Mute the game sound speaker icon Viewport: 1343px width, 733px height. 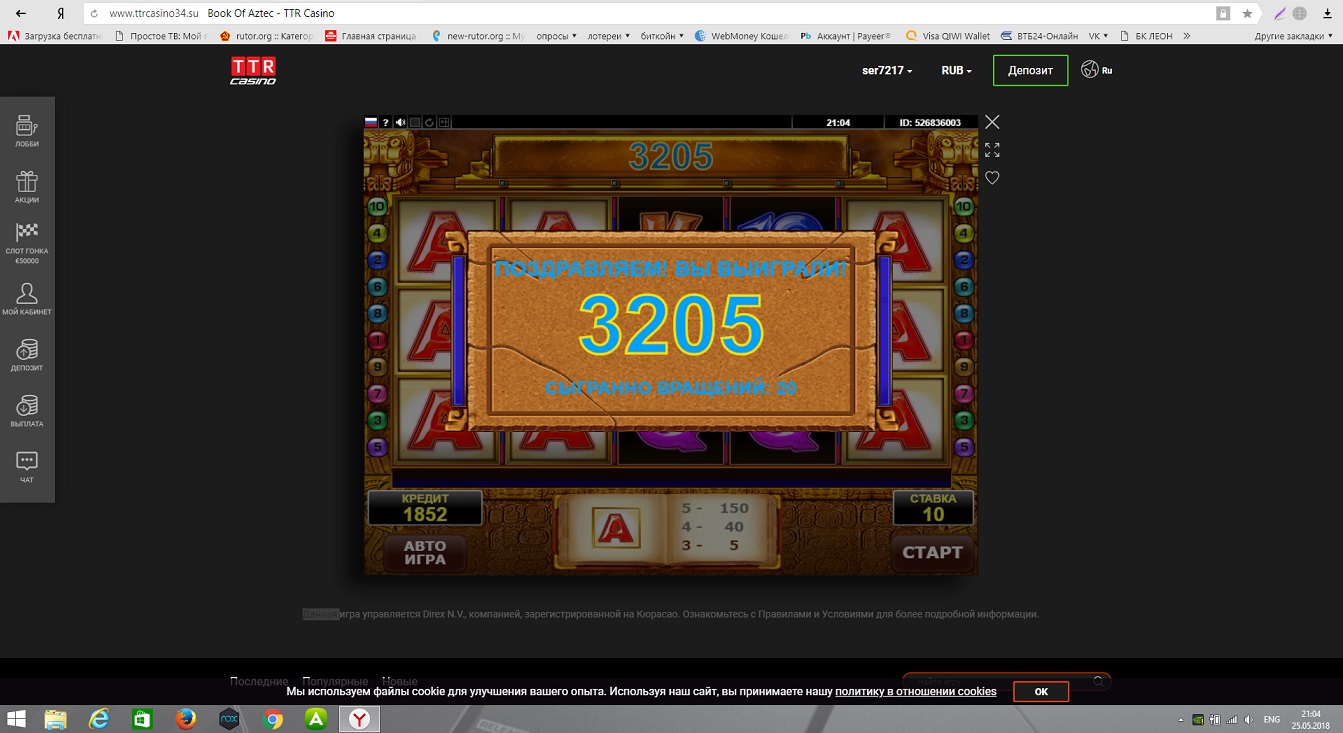tap(400, 122)
